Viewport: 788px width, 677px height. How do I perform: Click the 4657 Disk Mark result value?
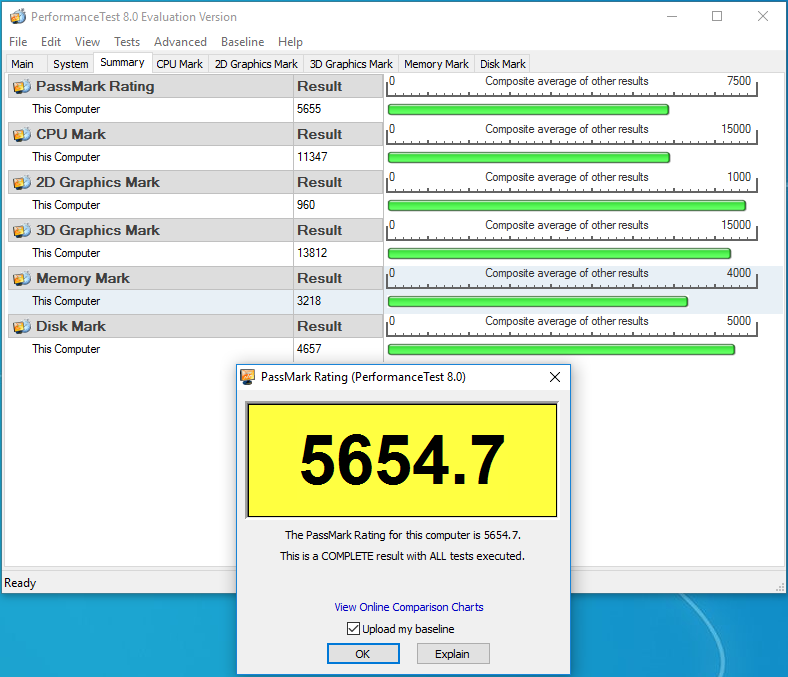pos(309,349)
